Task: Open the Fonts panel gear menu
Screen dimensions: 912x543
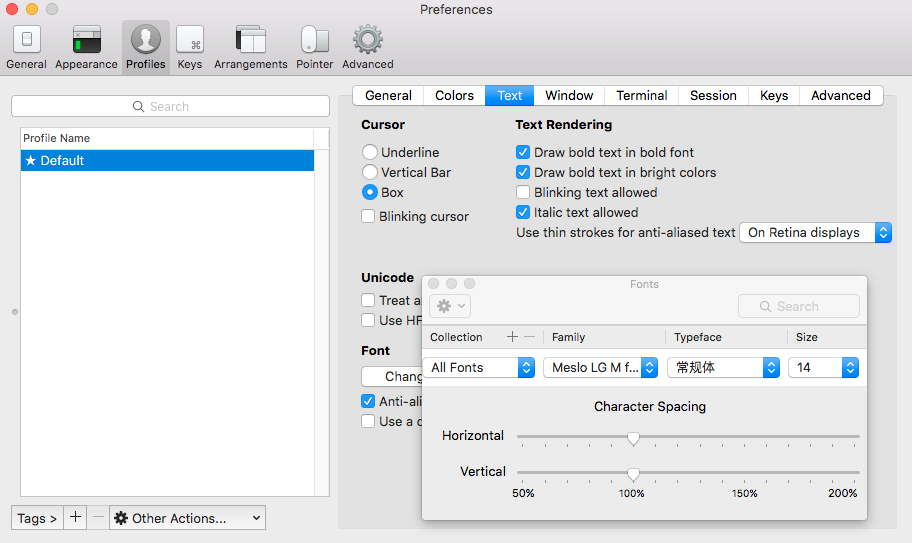Action: pos(450,306)
